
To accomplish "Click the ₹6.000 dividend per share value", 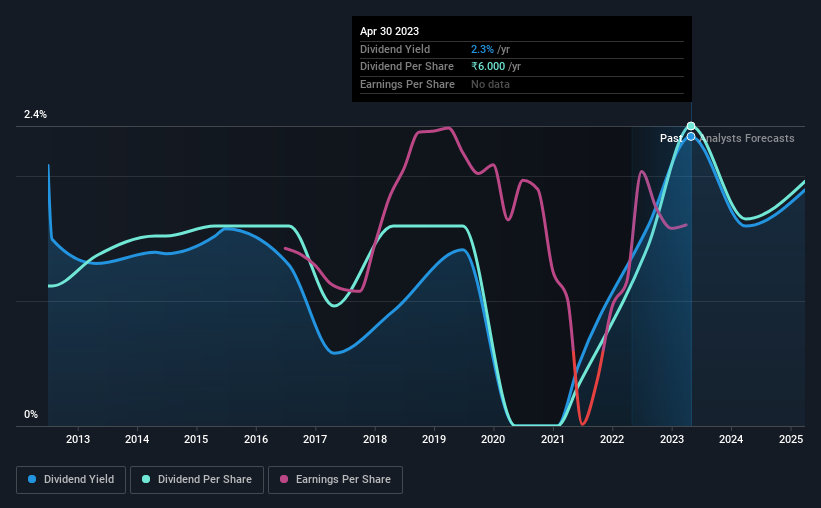I will 488,67.
